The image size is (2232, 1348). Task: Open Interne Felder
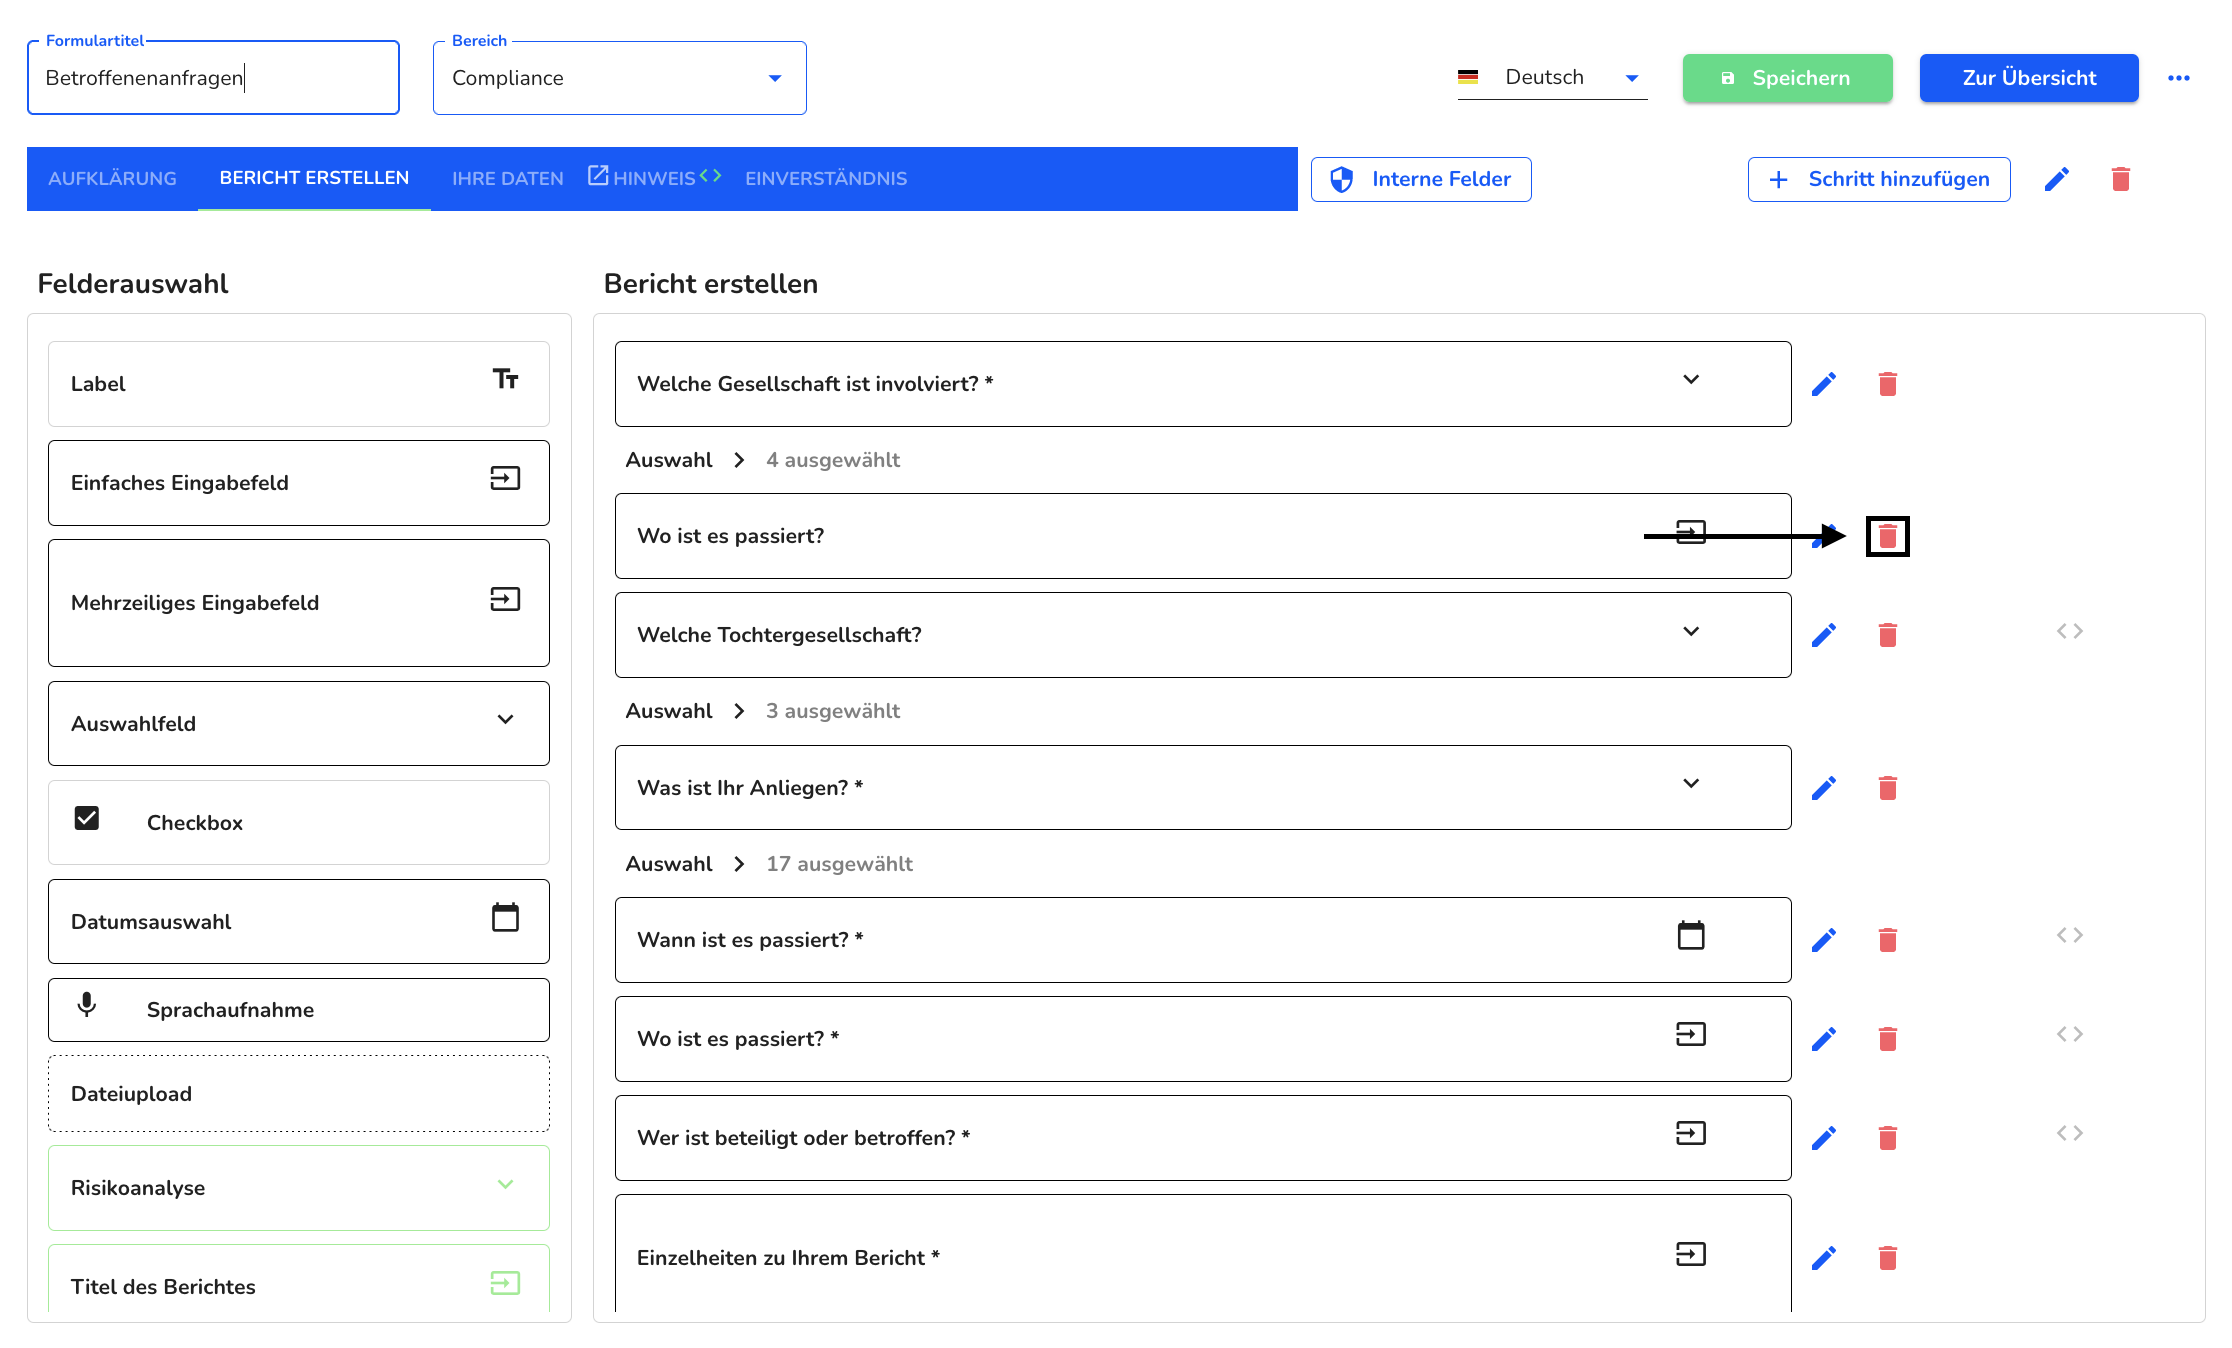(1420, 179)
